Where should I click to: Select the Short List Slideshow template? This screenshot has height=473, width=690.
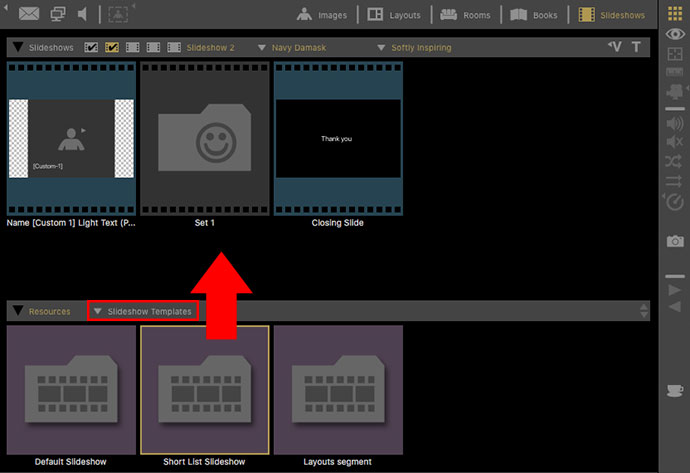tap(204, 389)
